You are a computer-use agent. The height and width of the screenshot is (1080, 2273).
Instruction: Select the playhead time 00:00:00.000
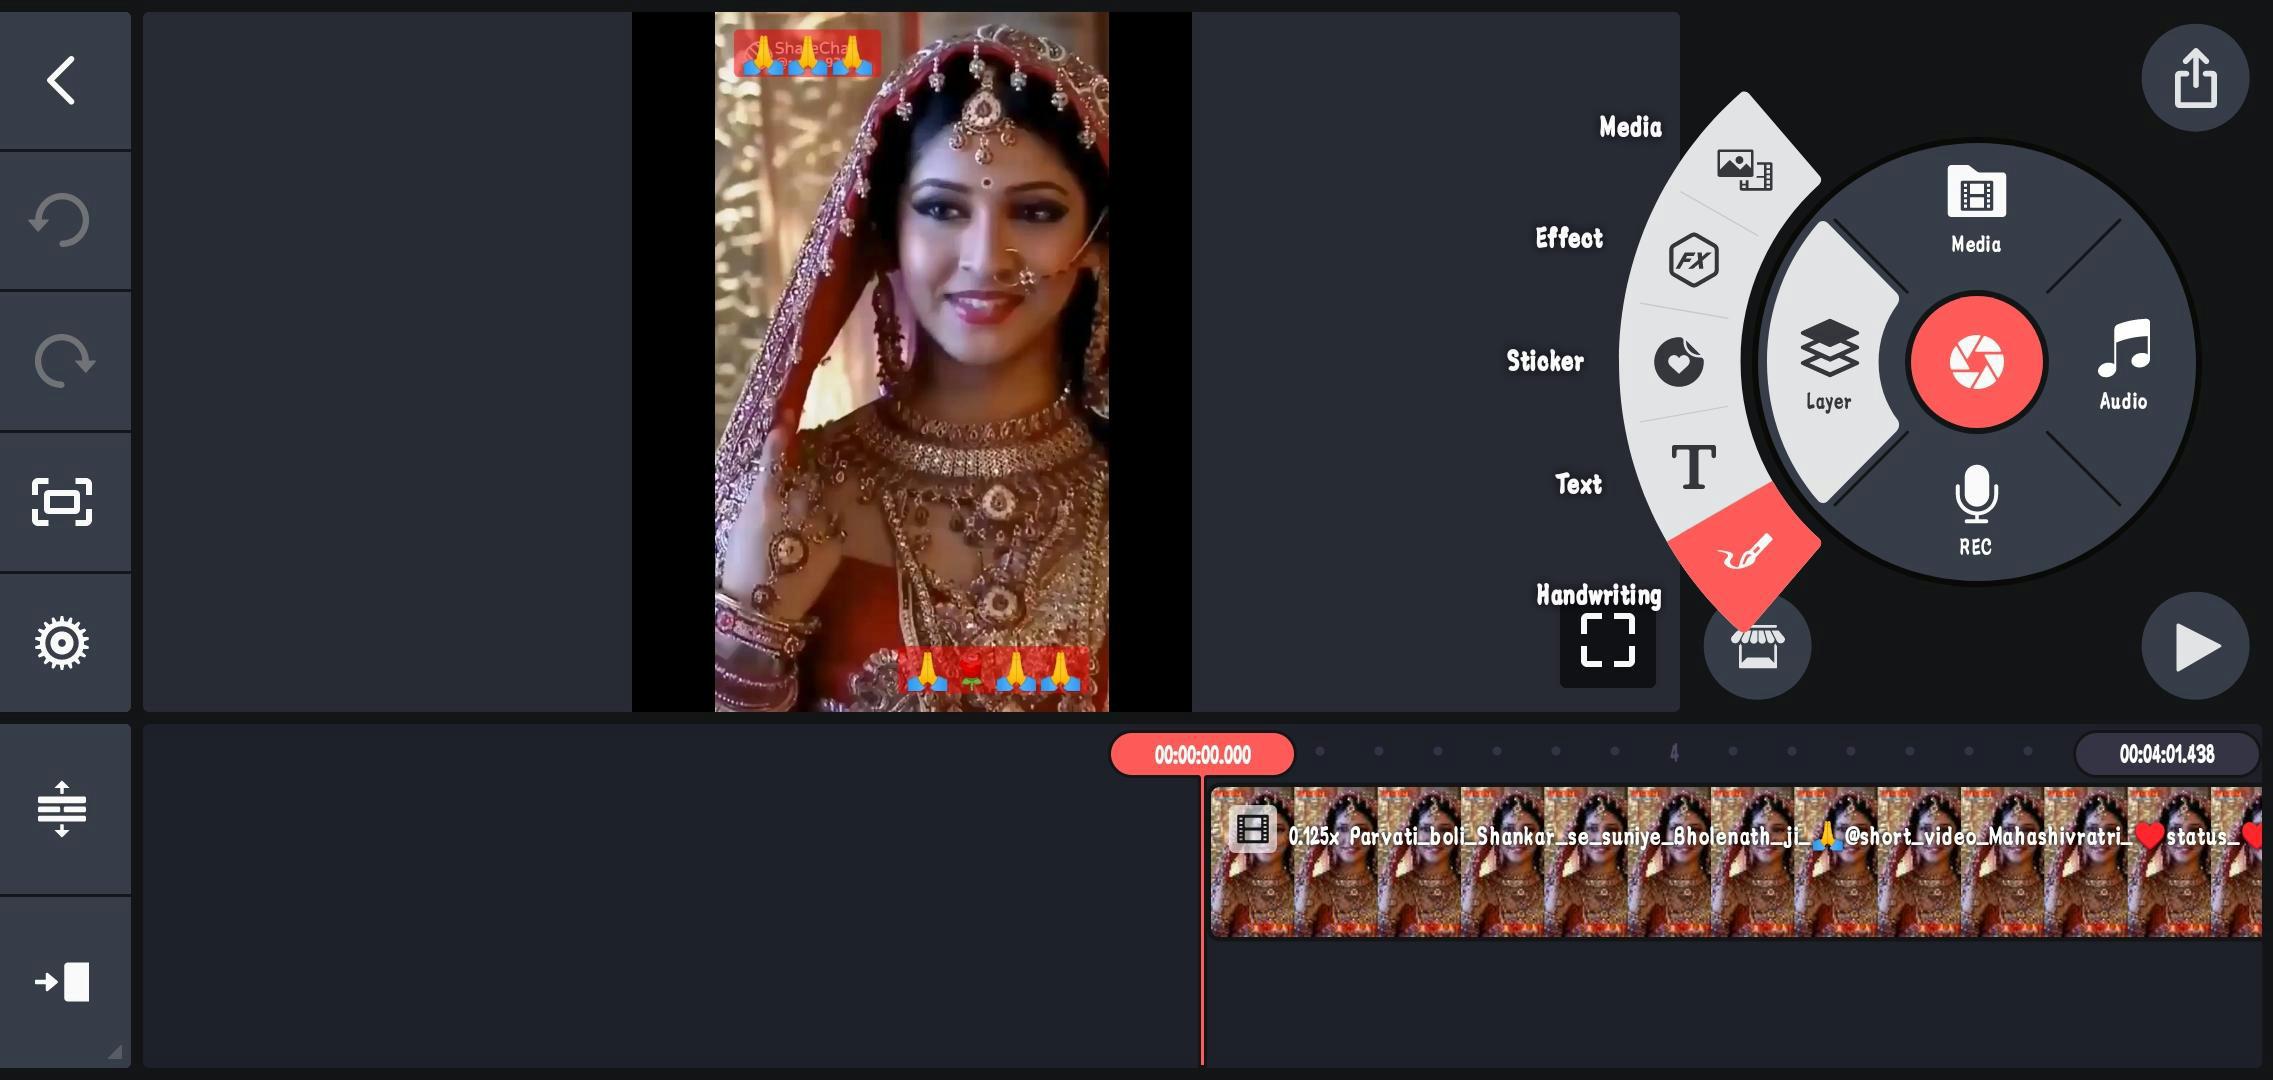1202,755
